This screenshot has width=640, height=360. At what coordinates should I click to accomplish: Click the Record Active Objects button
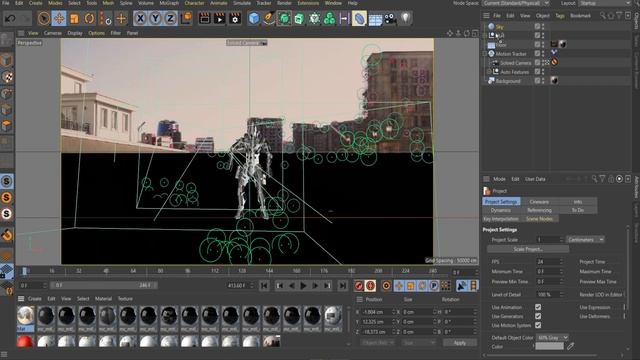[x=359, y=286]
